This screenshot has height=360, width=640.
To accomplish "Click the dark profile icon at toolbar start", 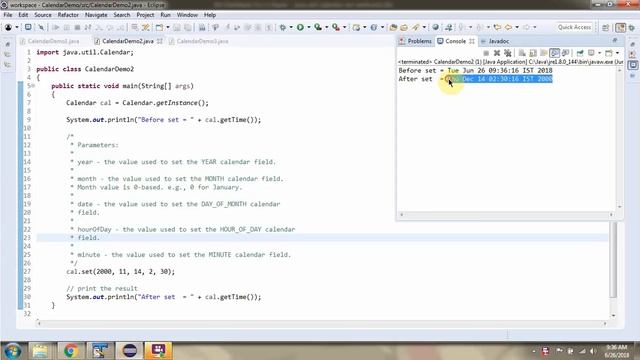I will tap(9, 27).
